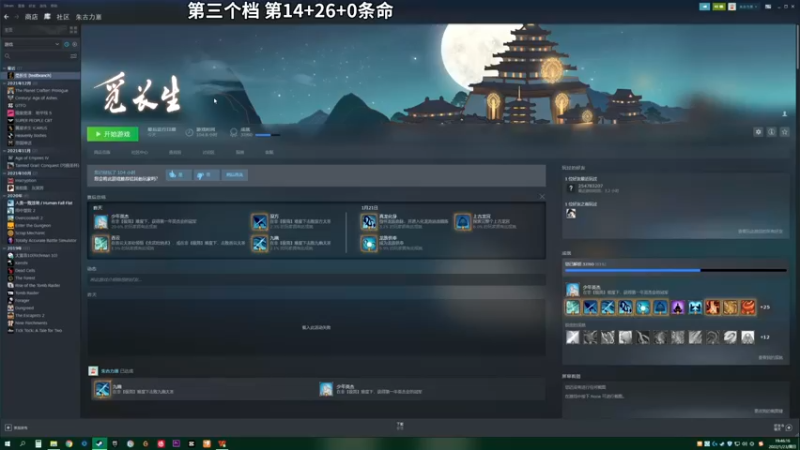
Task: Open the store page sub-tab under play button
Action: click(x=102, y=152)
